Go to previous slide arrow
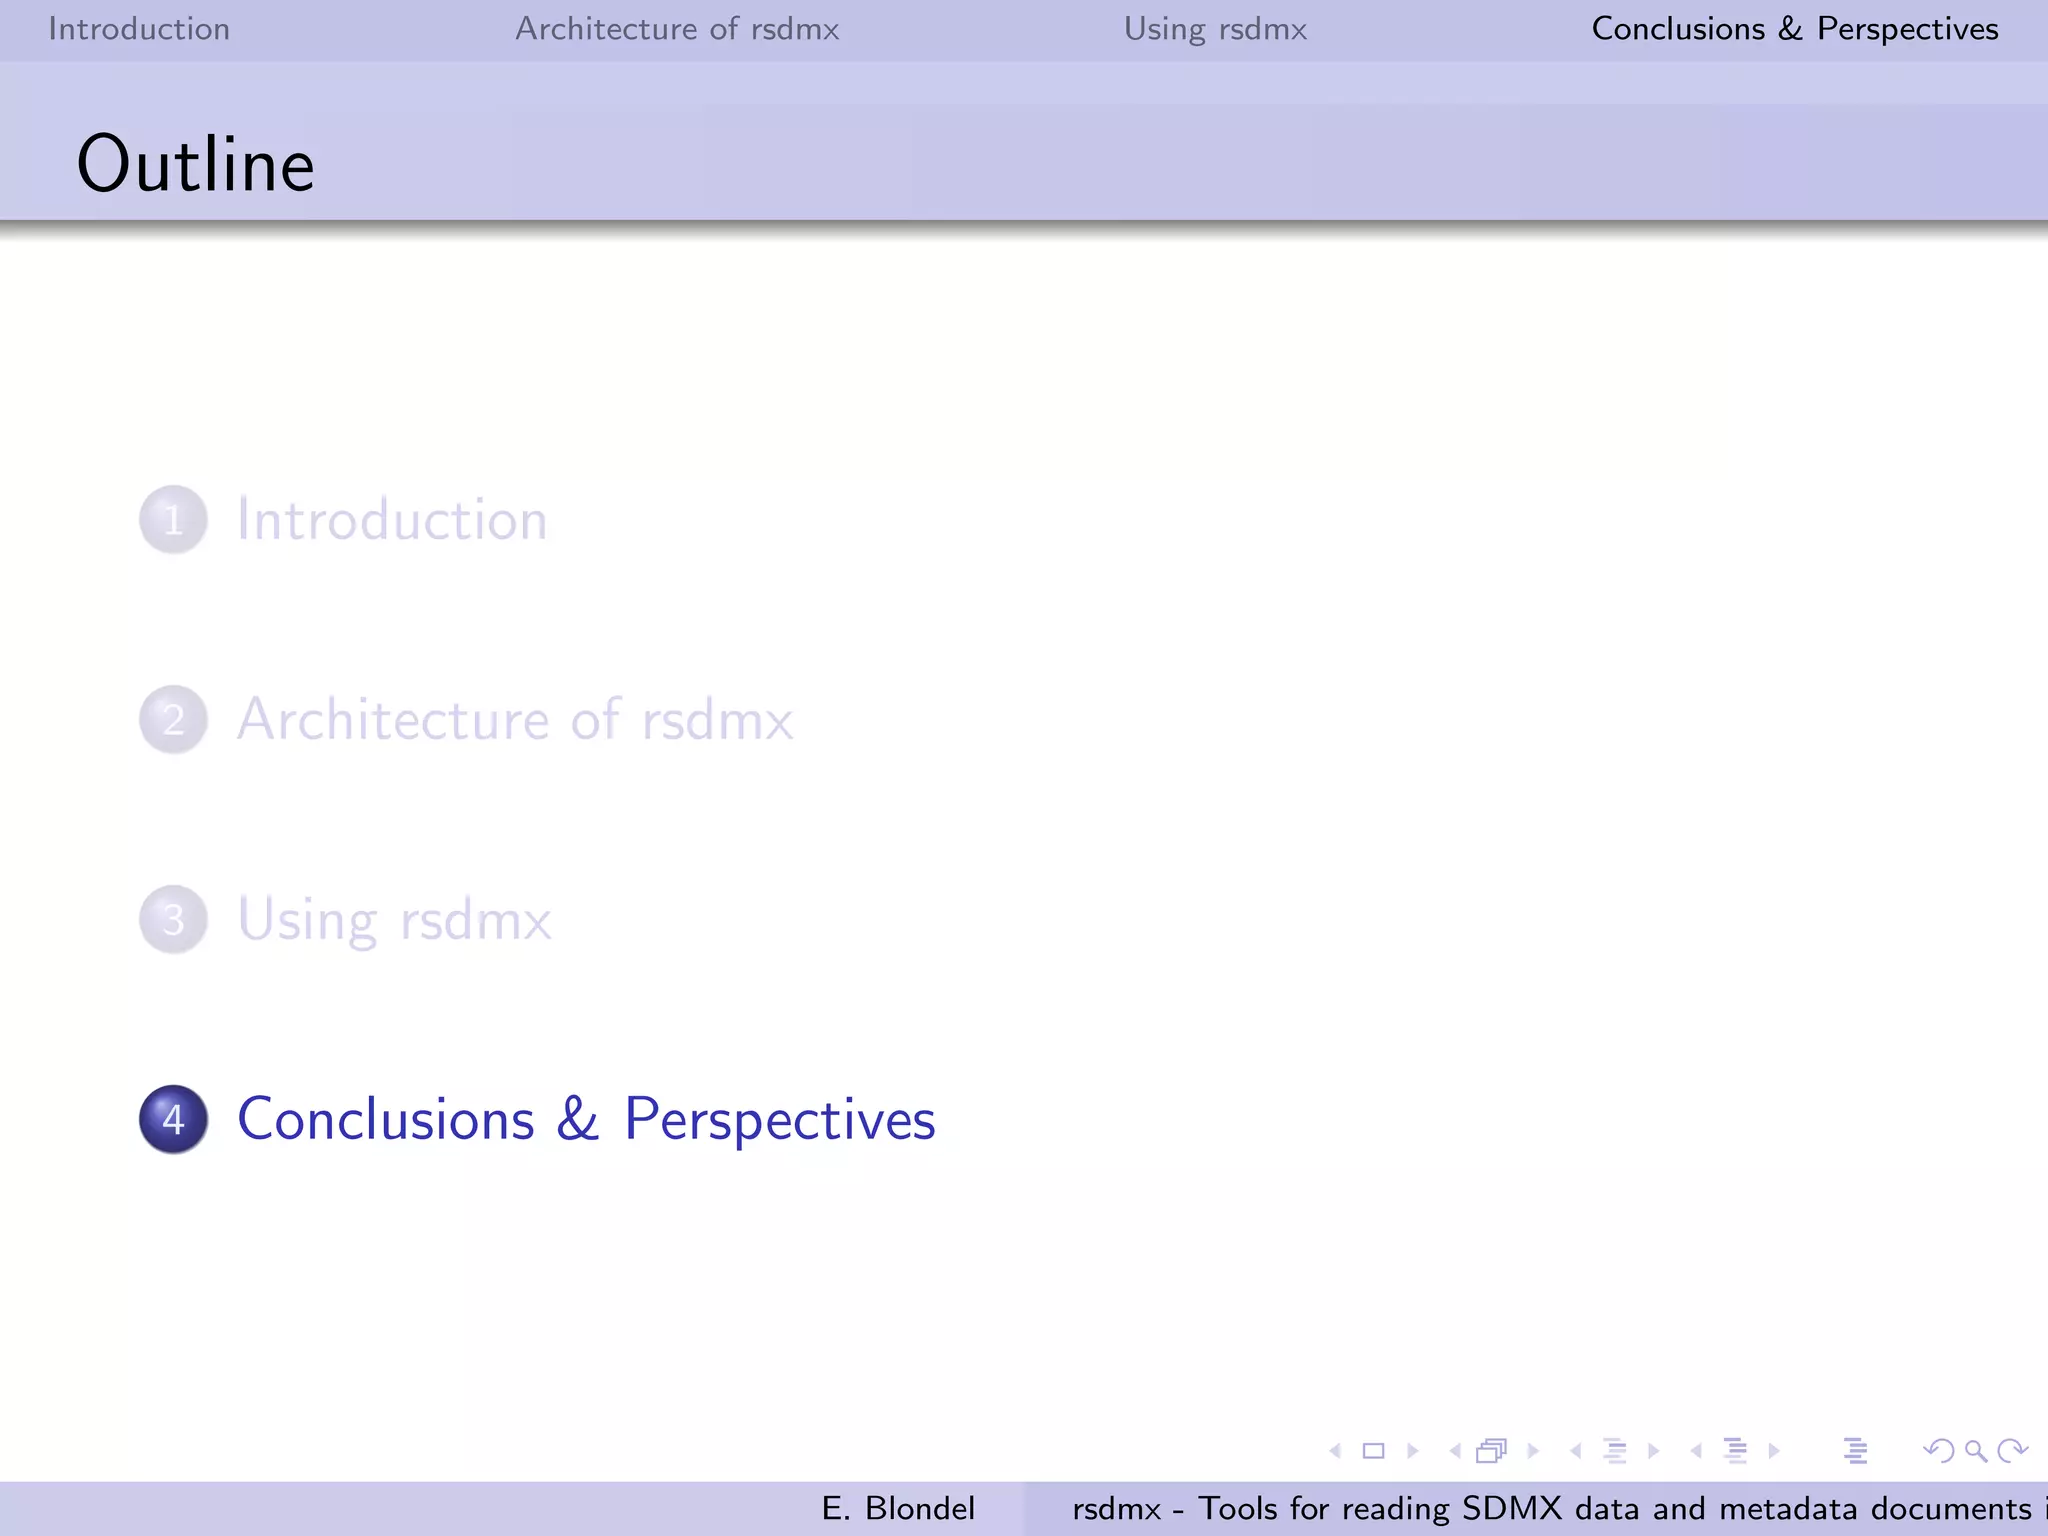 pos(1335,1451)
